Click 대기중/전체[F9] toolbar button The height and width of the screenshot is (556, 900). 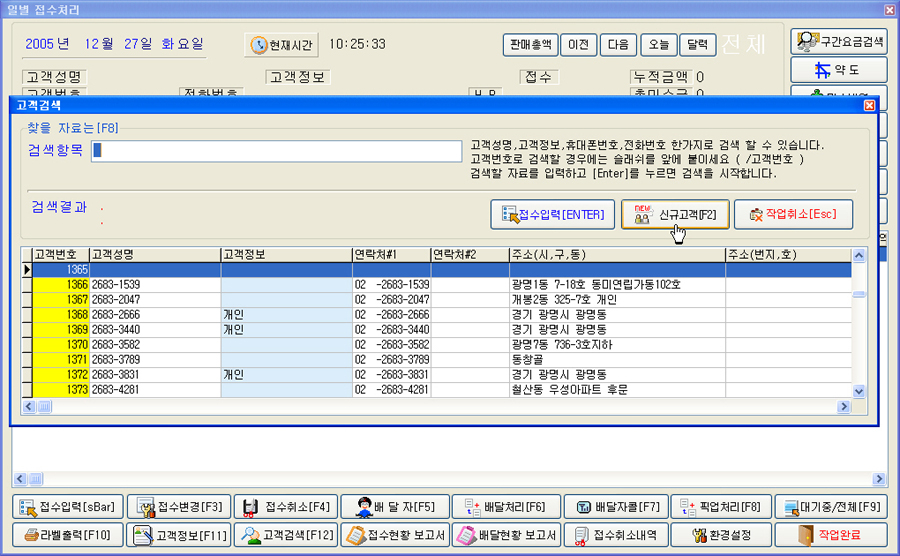pyautogui.click(x=831, y=507)
